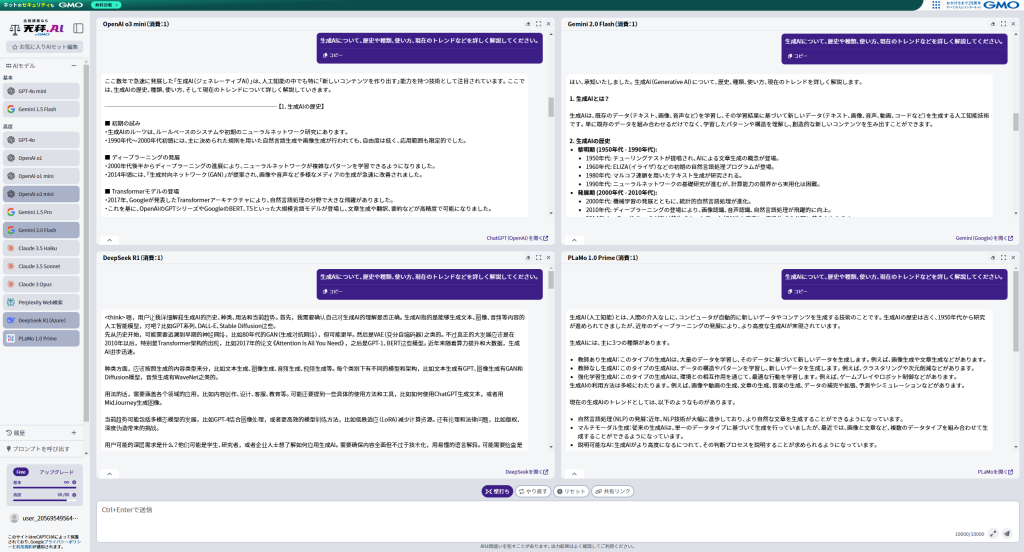The height and width of the screenshot is (552, 1024).
Task: Pop out the OpenAI o3 mini panel
Action: (x=528, y=24)
